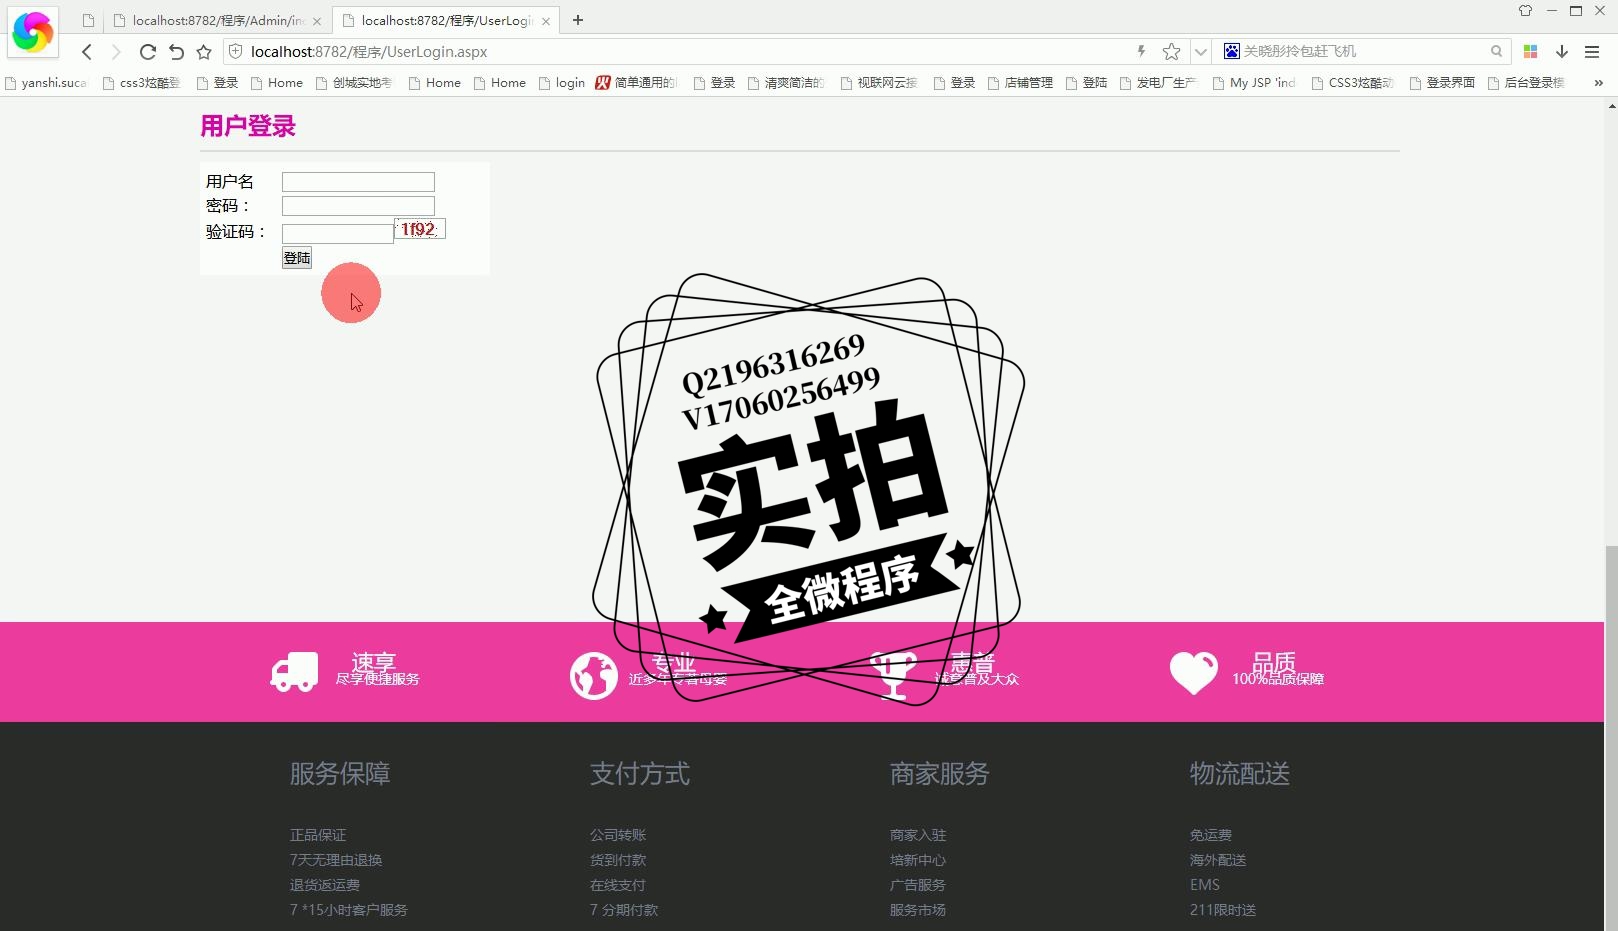The height and width of the screenshot is (931, 1618).
Task: Open 在线支付 footer link
Action: [x=618, y=885]
